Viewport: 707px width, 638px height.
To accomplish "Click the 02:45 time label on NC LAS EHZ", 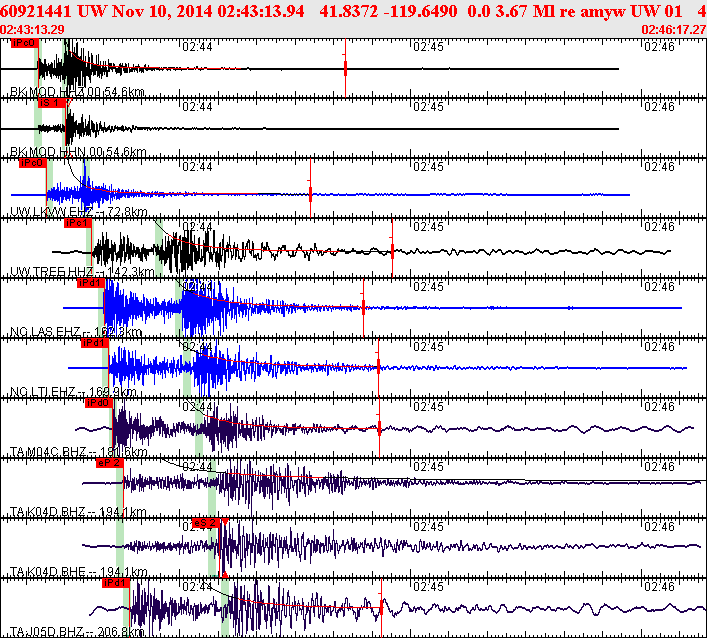I will [428, 287].
